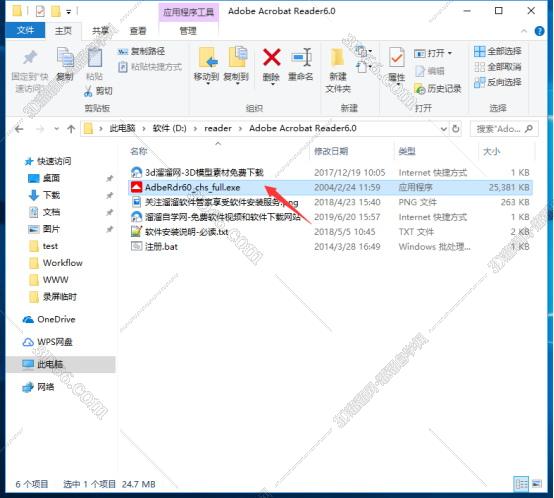Switch to the View (查看) tab
554x498 pixels.
138,31
